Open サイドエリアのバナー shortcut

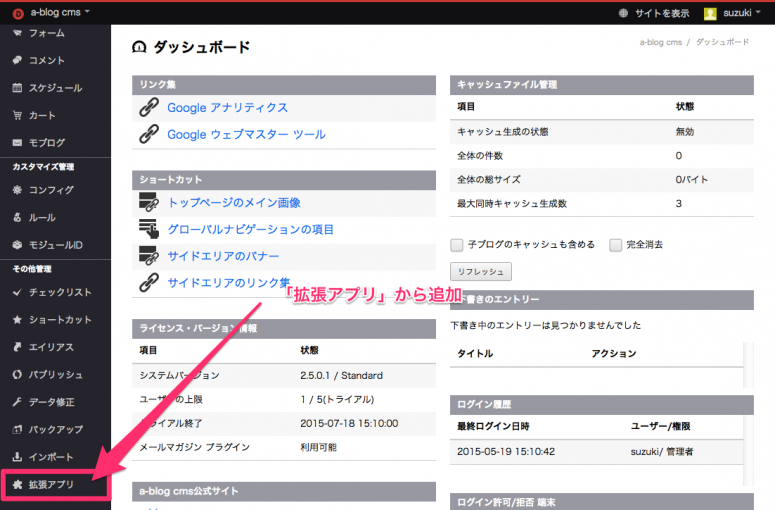click(x=223, y=256)
